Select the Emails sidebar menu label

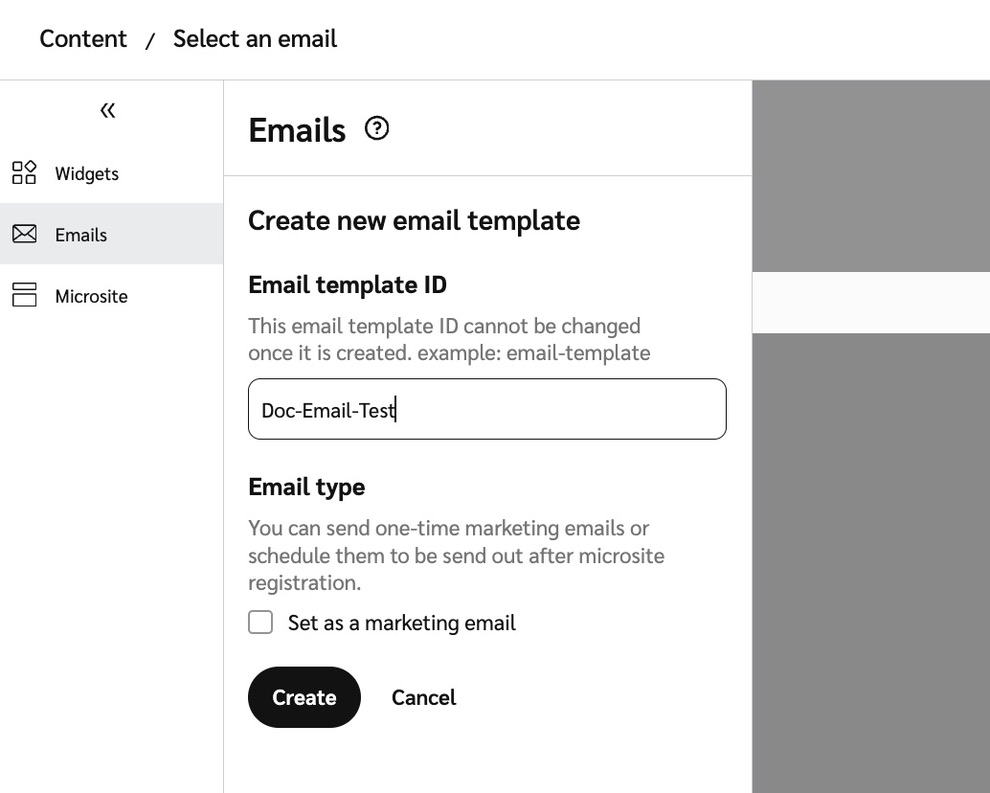click(81, 235)
